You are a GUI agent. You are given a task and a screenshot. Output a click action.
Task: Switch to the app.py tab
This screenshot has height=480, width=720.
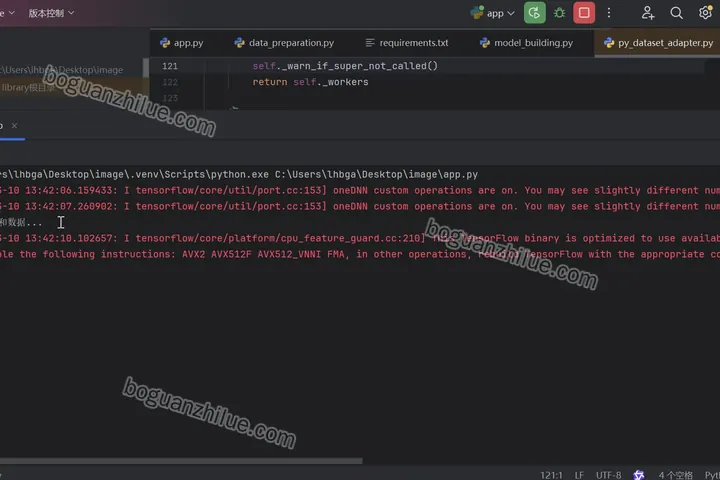[181, 43]
